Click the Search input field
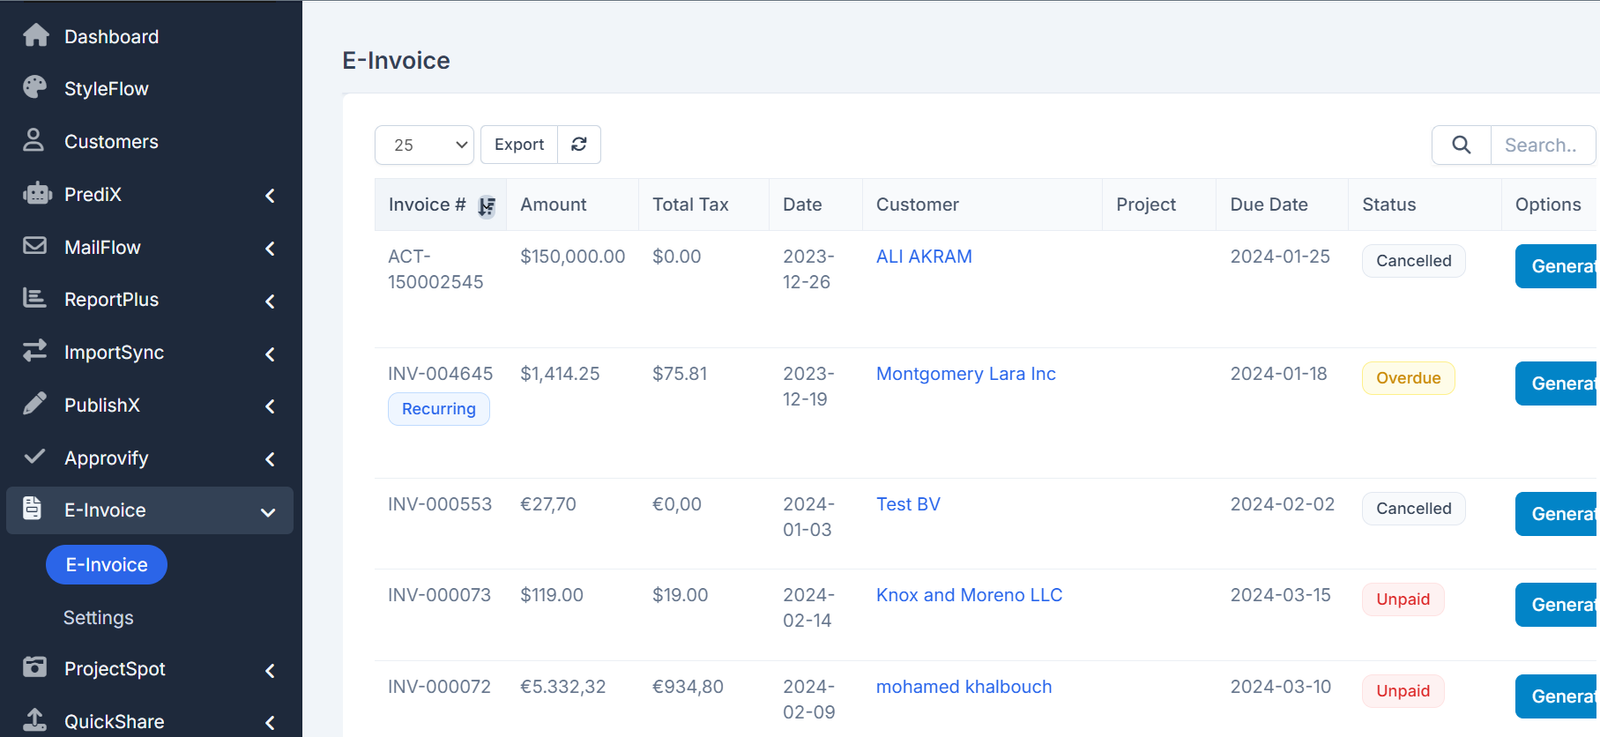The height and width of the screenshot is (737, 1600). pyautogui.click(x=1541, y=145)
